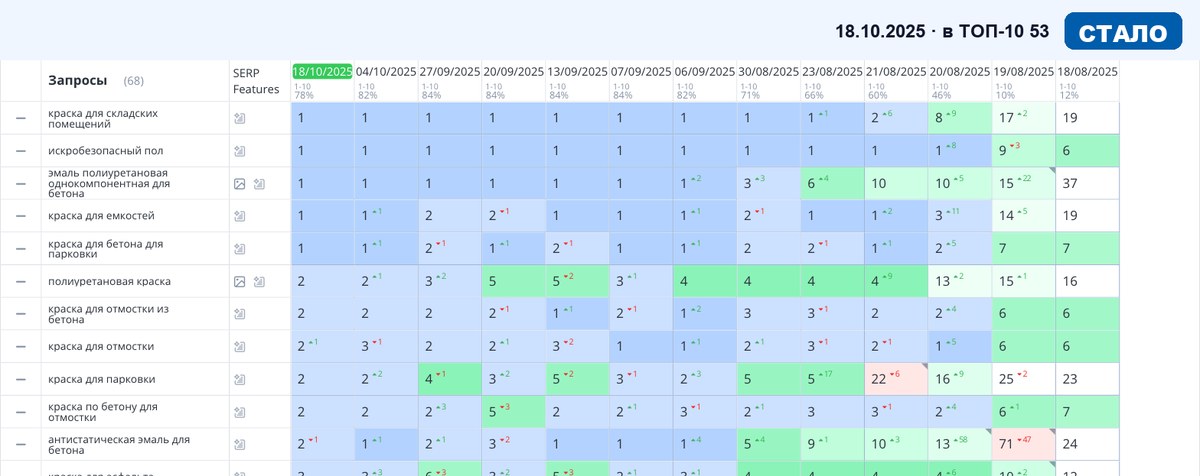Click SERP icon for краска для парковки
Image resolution: width=1200 pixels, height=476 pixels.
click(239, 380)
